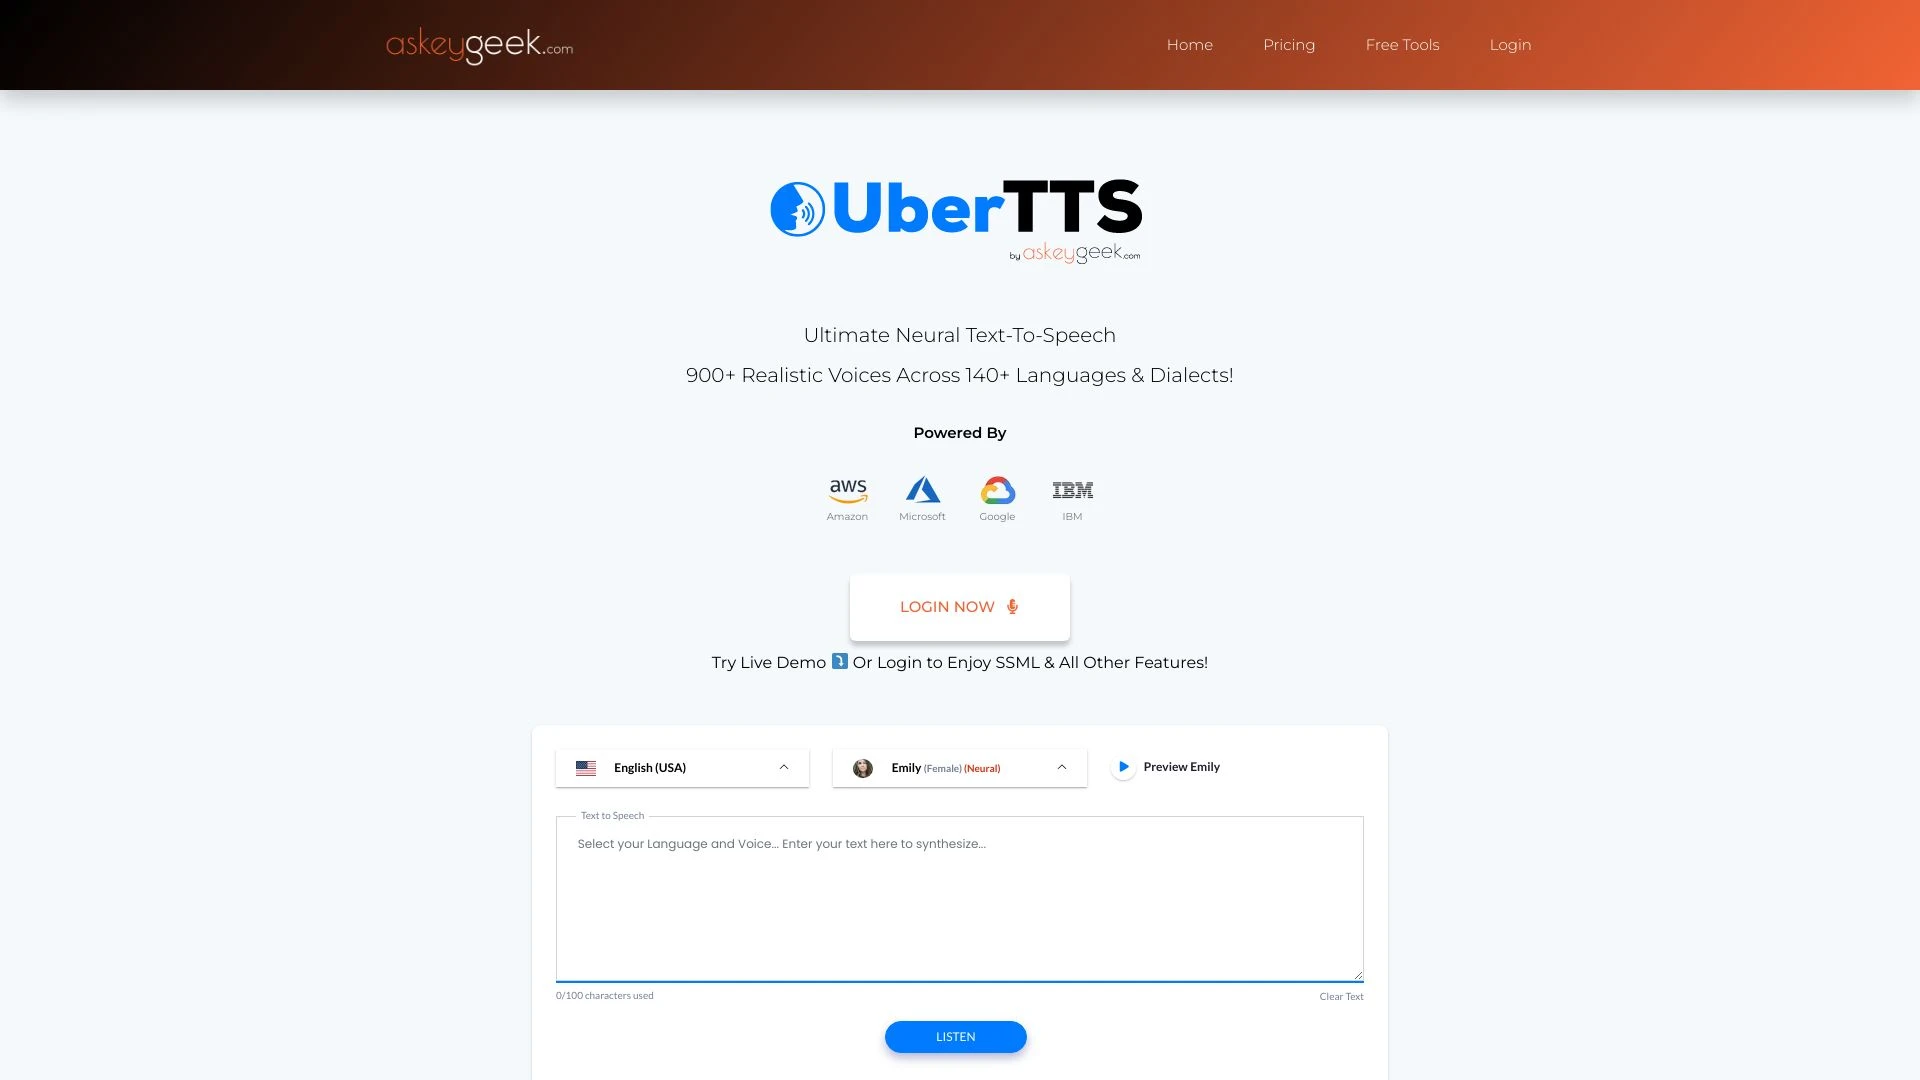Collapse the English (USA) language selector
The height and width of the screenshot is (1080, 1920).
783,767
